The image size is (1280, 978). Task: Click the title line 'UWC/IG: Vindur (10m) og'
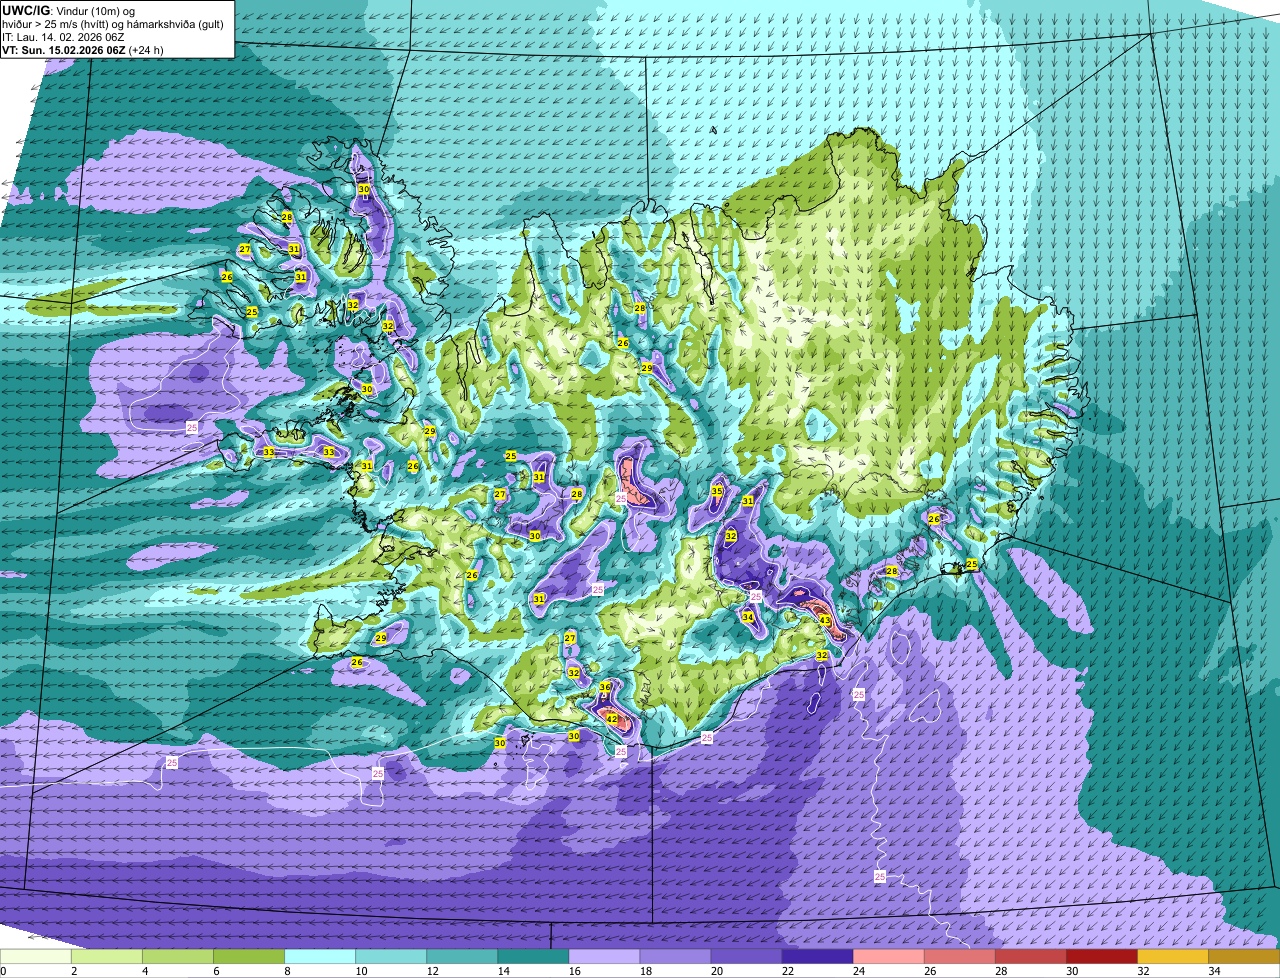tap(68, 9)
